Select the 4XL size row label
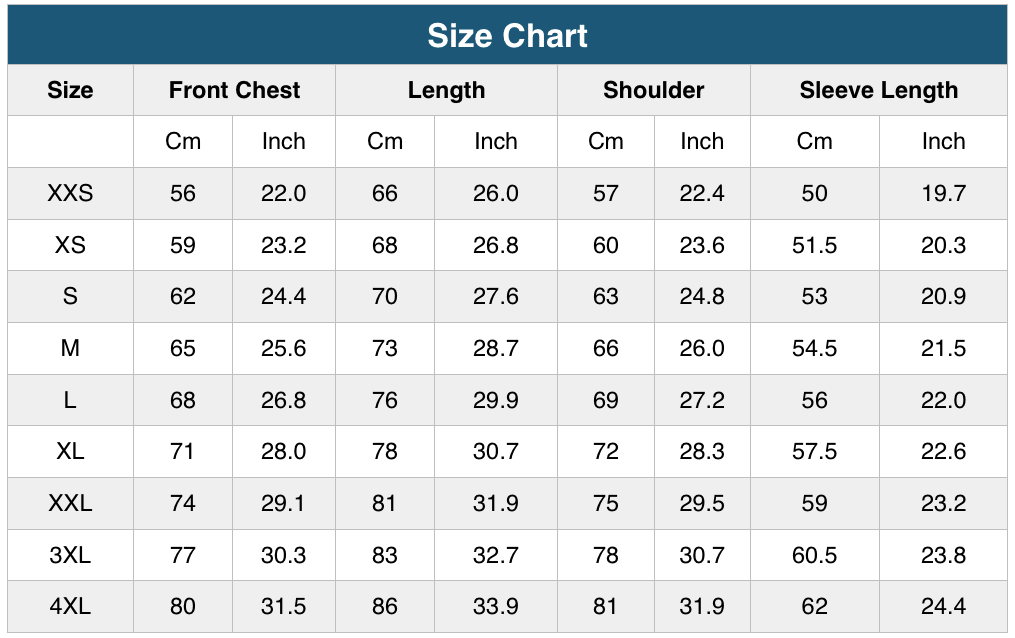The width and height of the screenshot is (1015, 638). [x=70, y=606]
